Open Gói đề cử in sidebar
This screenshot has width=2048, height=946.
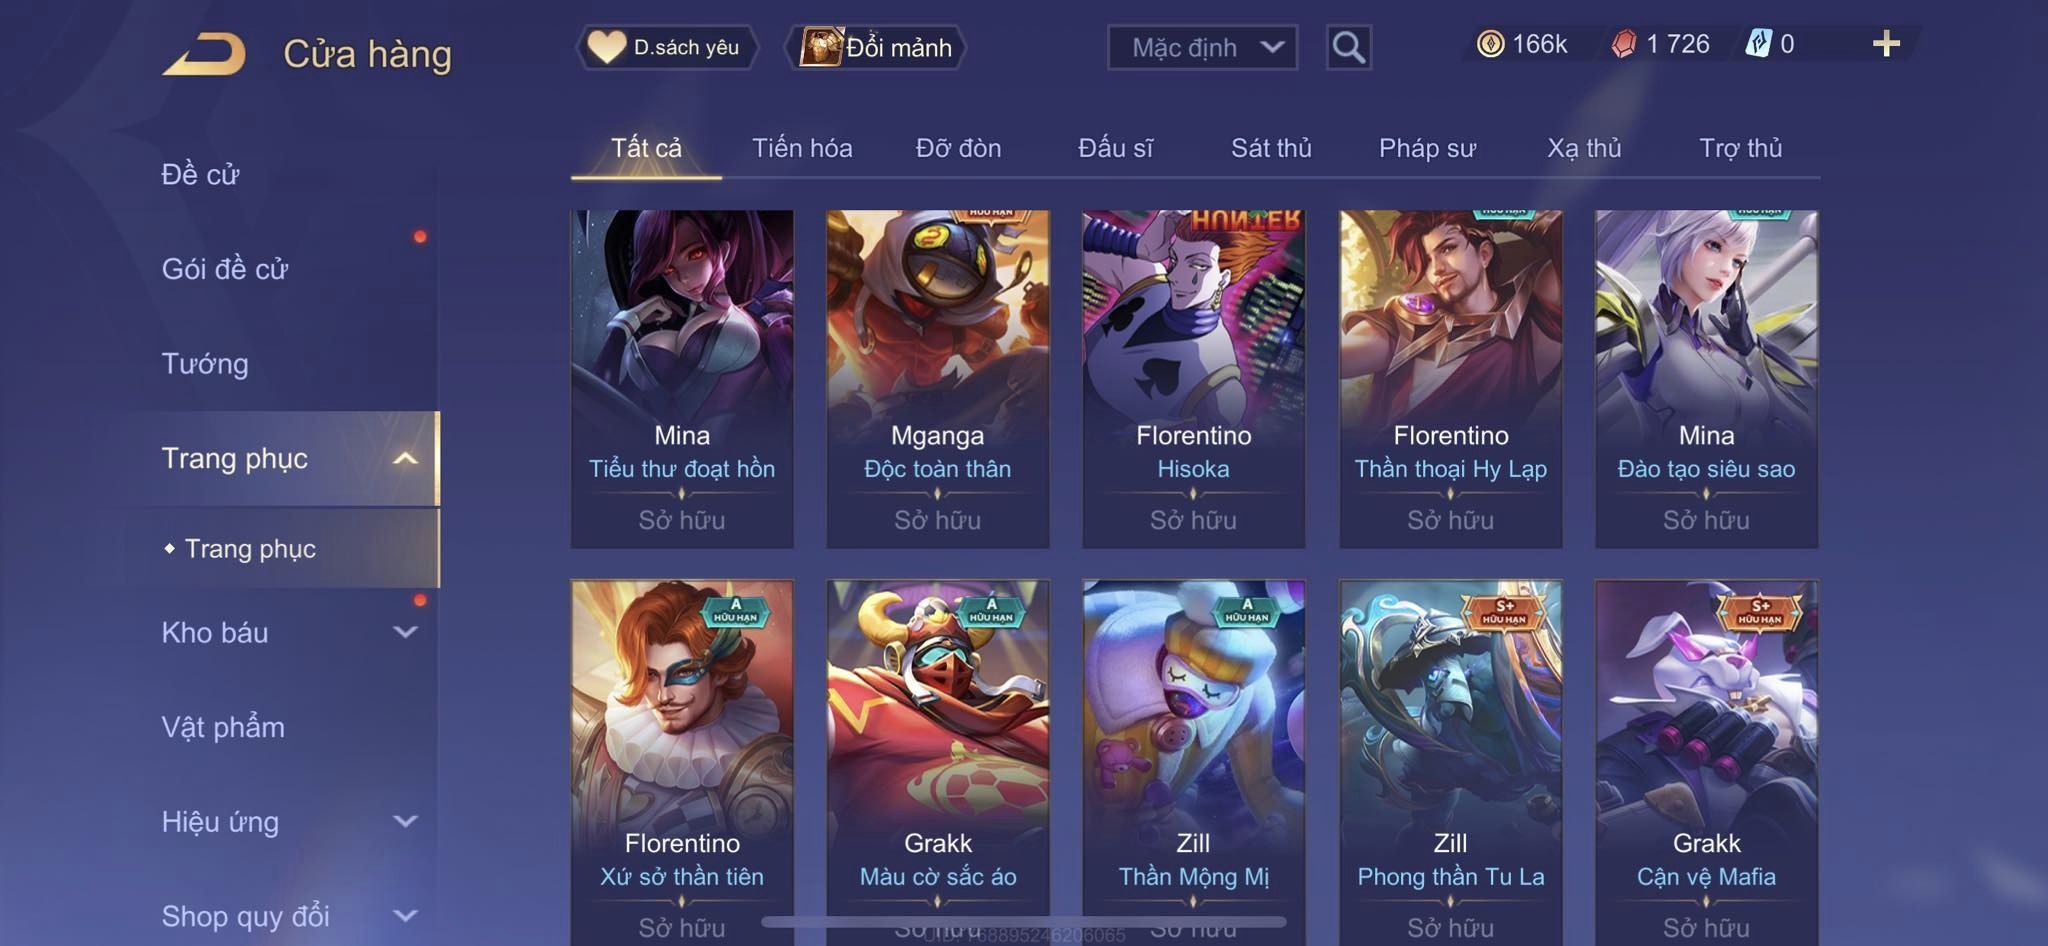(x=225, y=269)
